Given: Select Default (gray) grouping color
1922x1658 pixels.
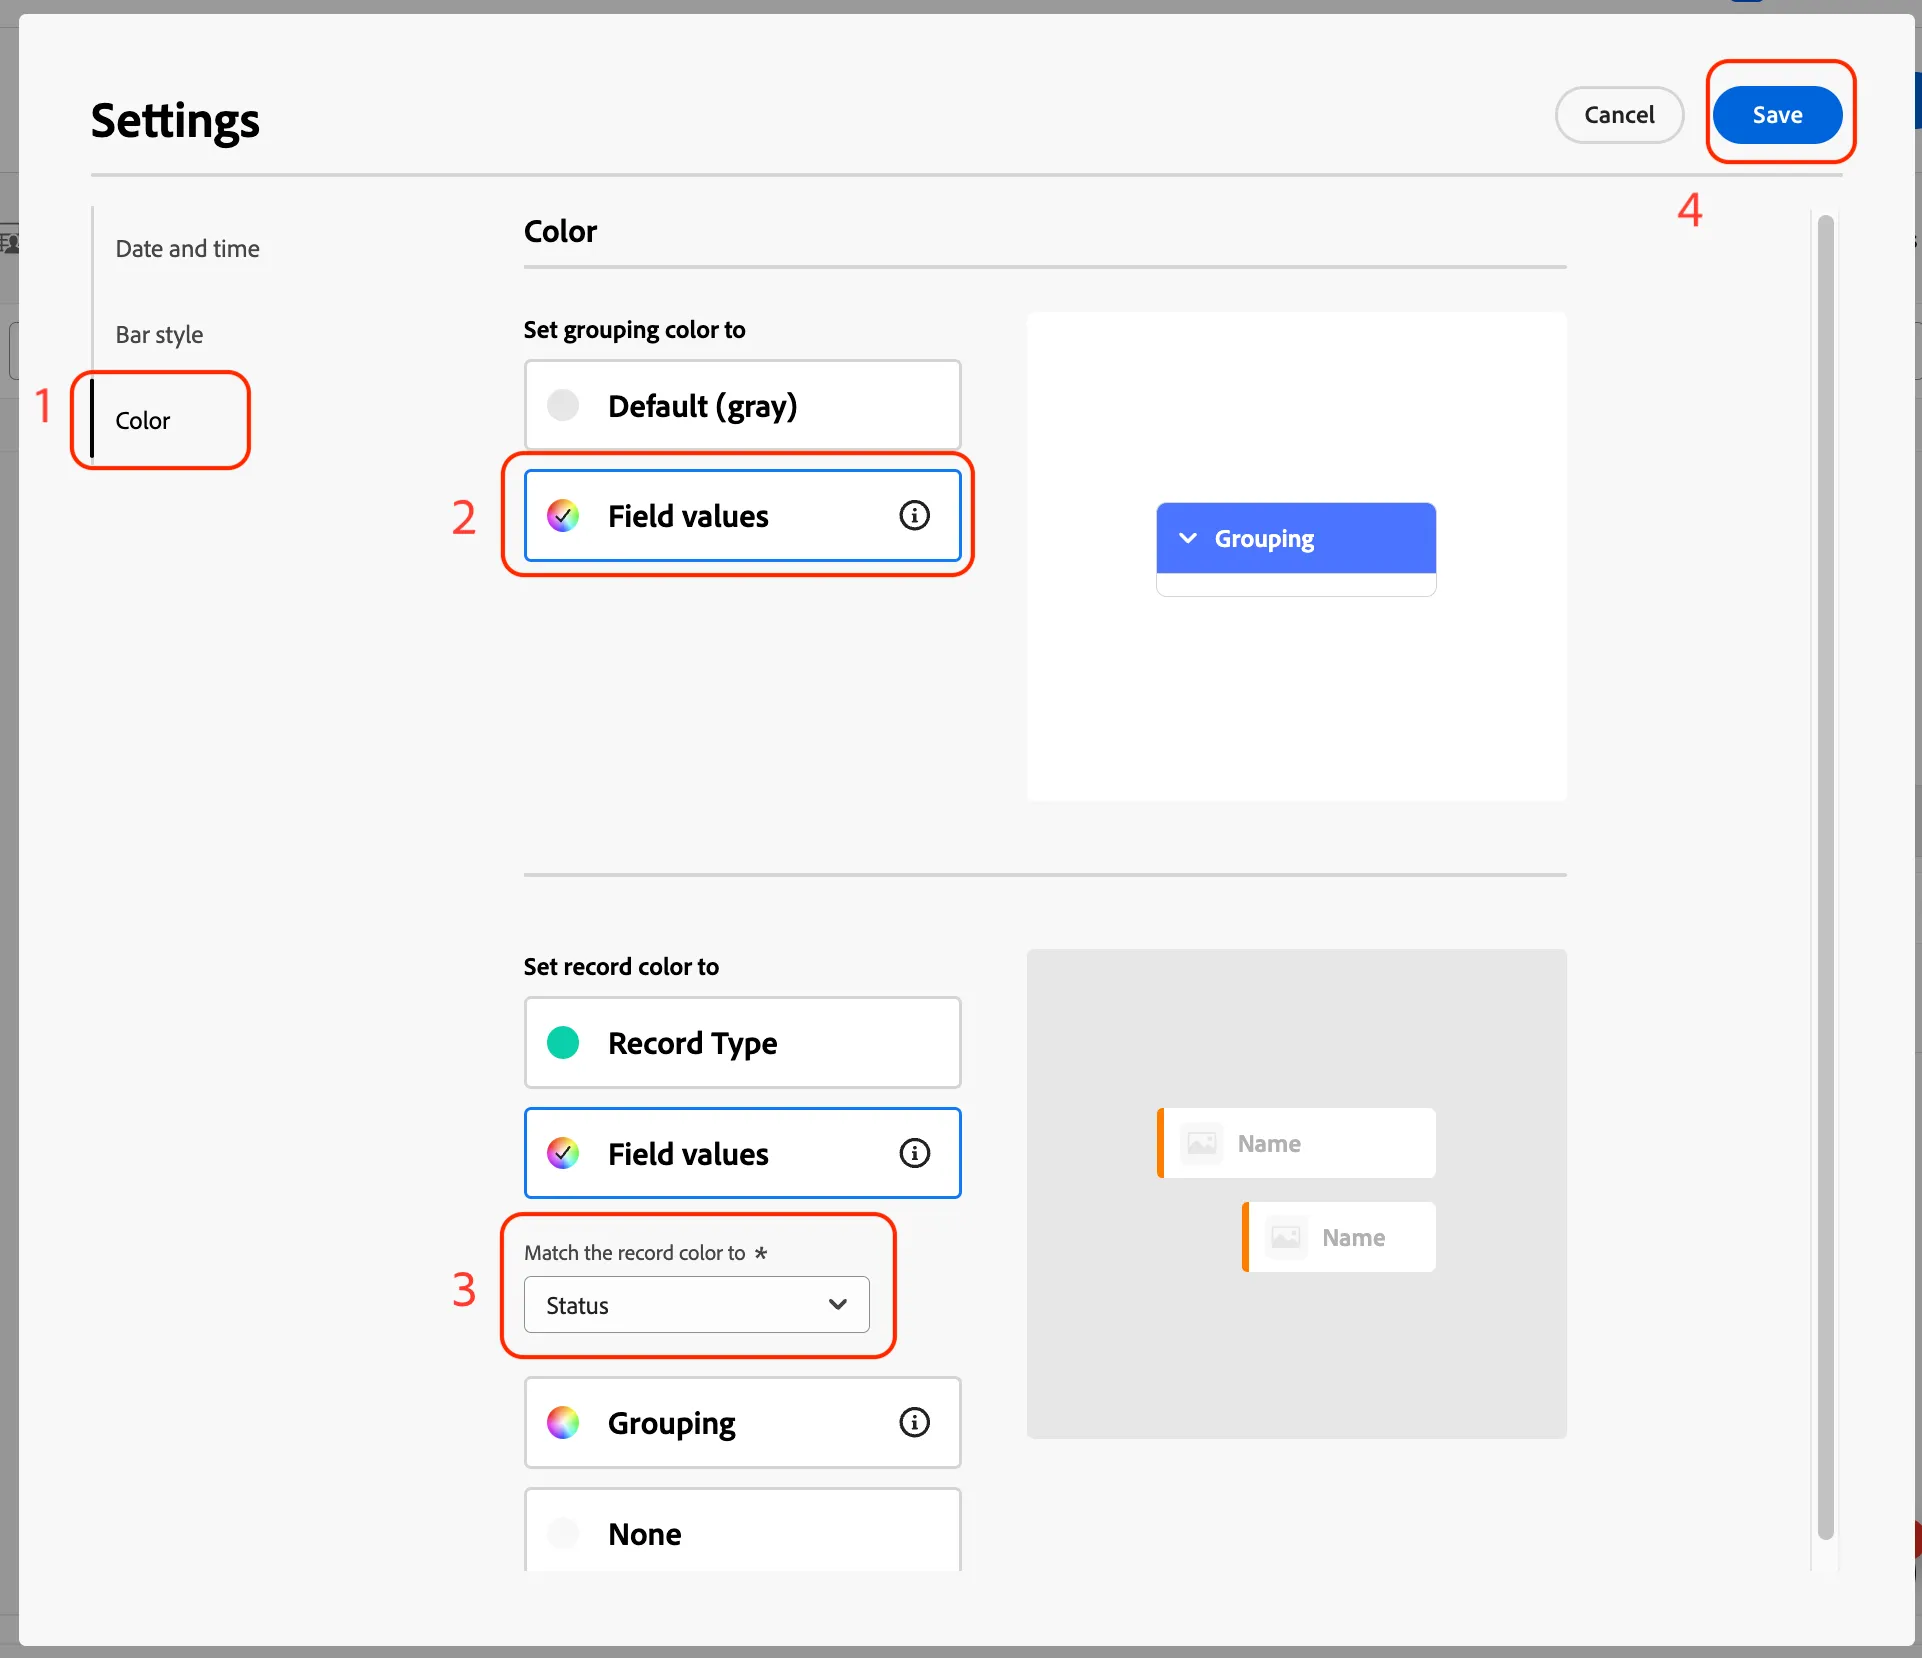Looking at the screenshot, I should click(742, 405).
